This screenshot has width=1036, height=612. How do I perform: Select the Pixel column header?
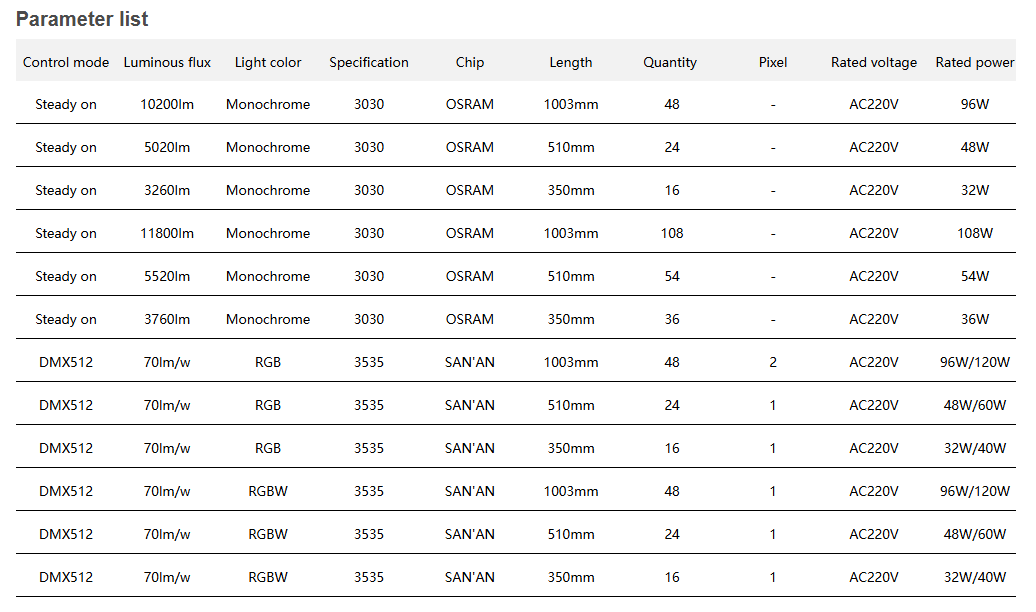[x=773, y=62]
